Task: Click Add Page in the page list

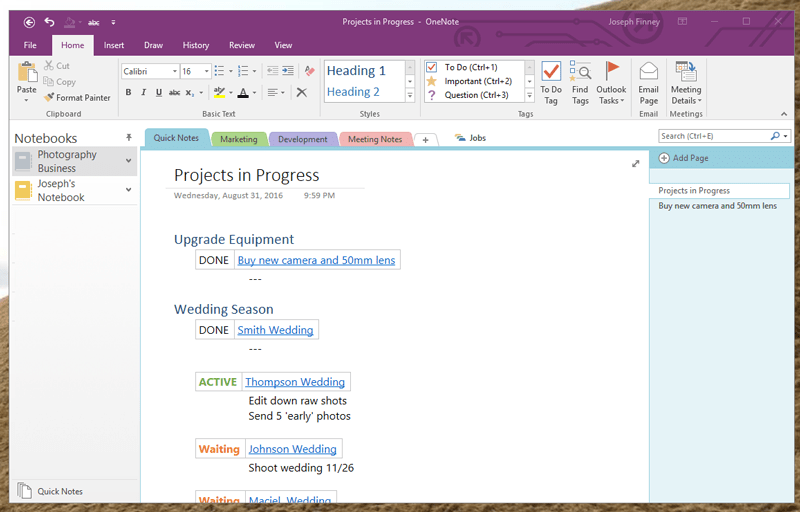Action: pyautogui.click(x=684, y=158)
